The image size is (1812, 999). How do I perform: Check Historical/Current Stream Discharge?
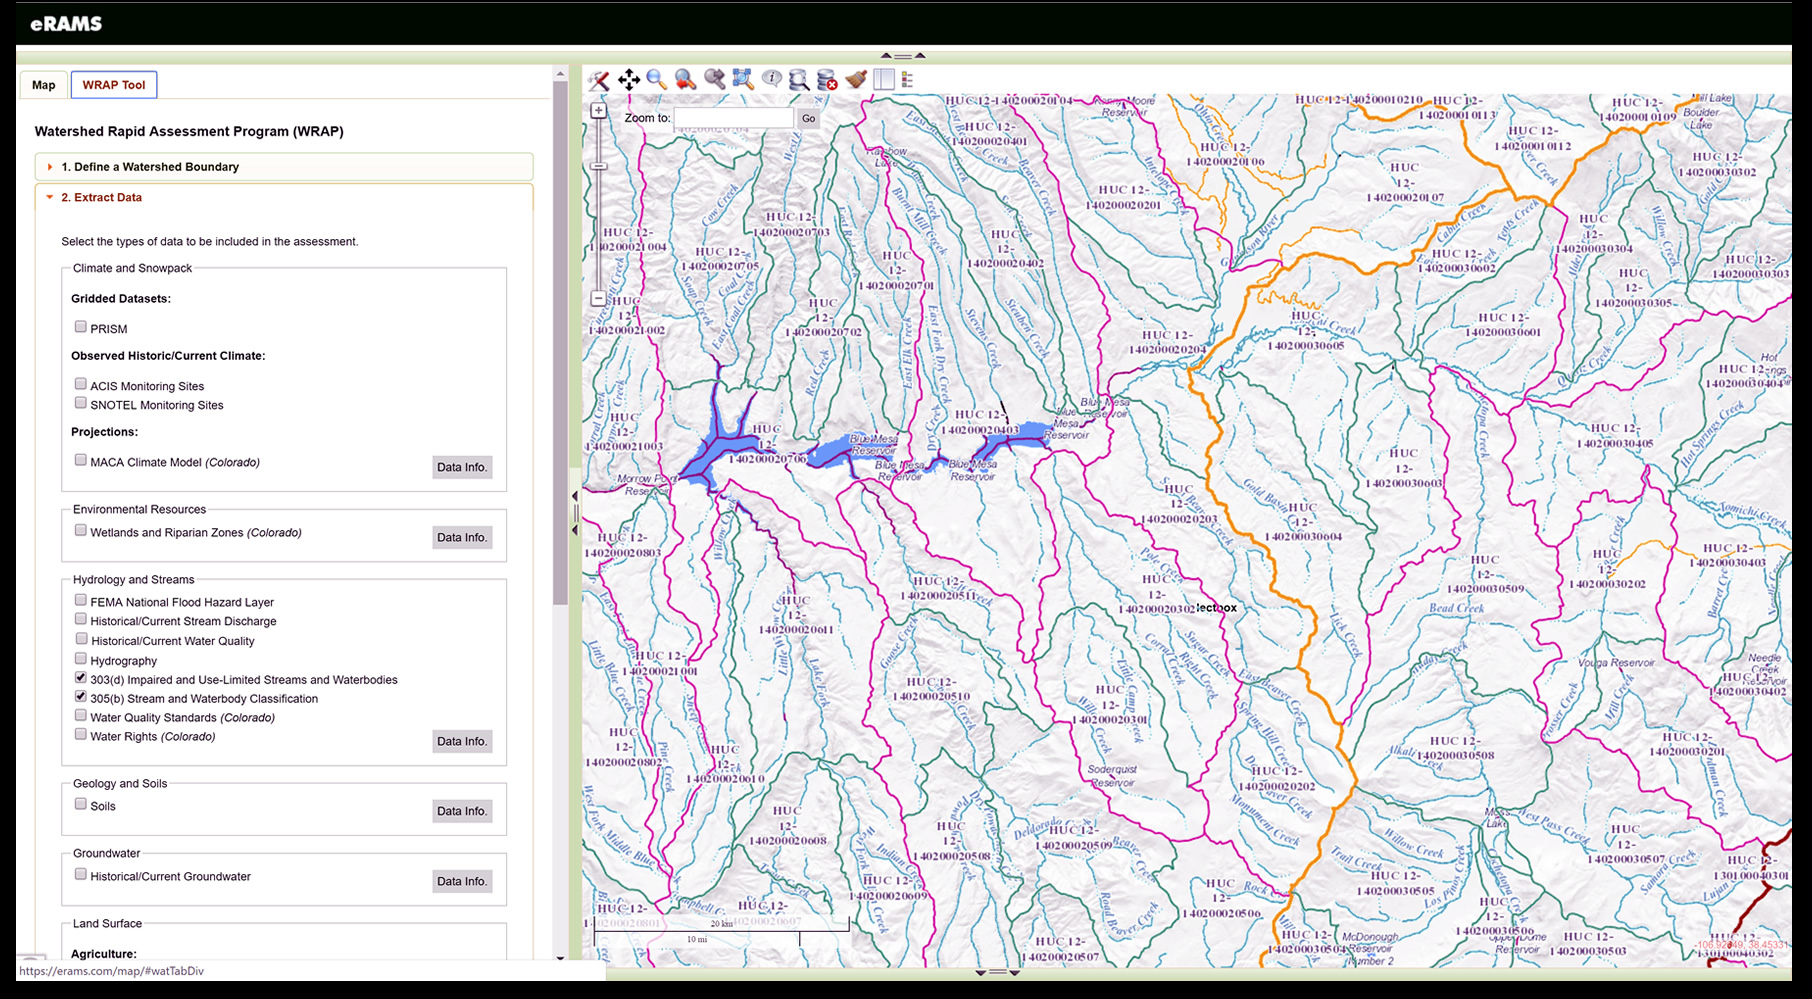click(x=81, y=619)
